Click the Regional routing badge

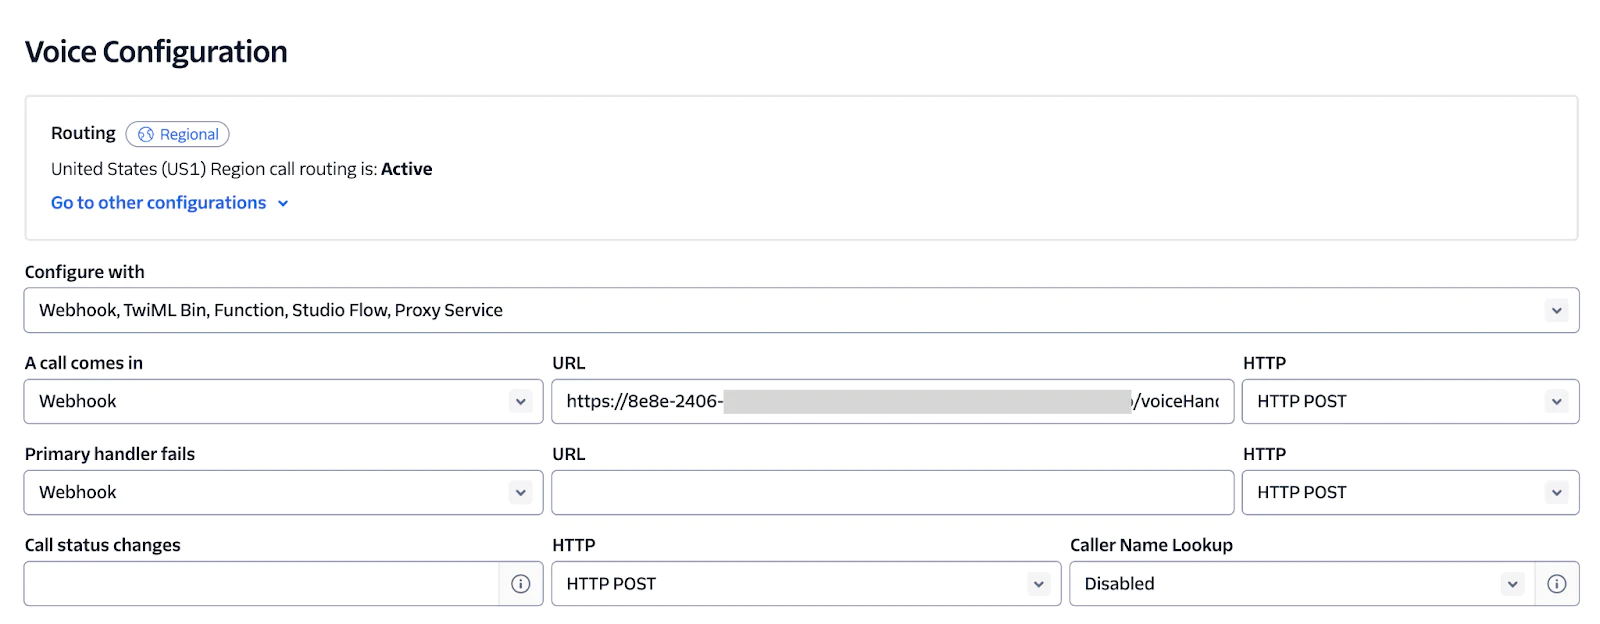pos(177,134)
